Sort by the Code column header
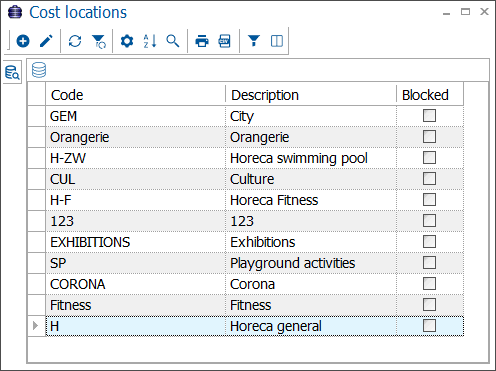Screen dimensions: 496x371 point(135,95)
